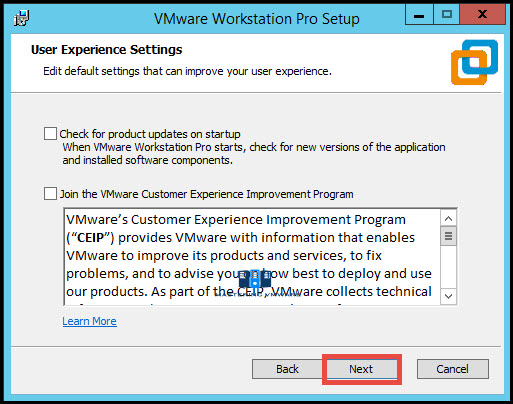Click the empty scrollbar track below the thumb

pos(448,267)
